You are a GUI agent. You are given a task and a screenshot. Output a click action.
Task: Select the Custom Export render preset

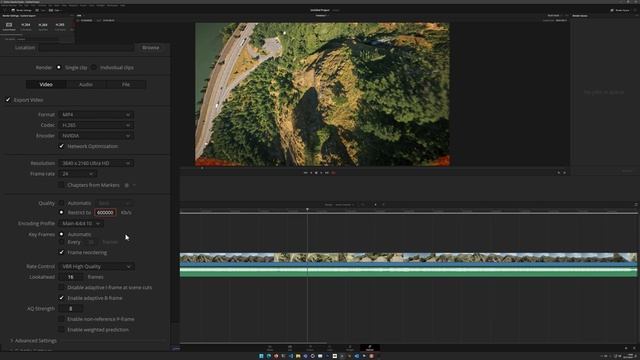tap(9, 26)
